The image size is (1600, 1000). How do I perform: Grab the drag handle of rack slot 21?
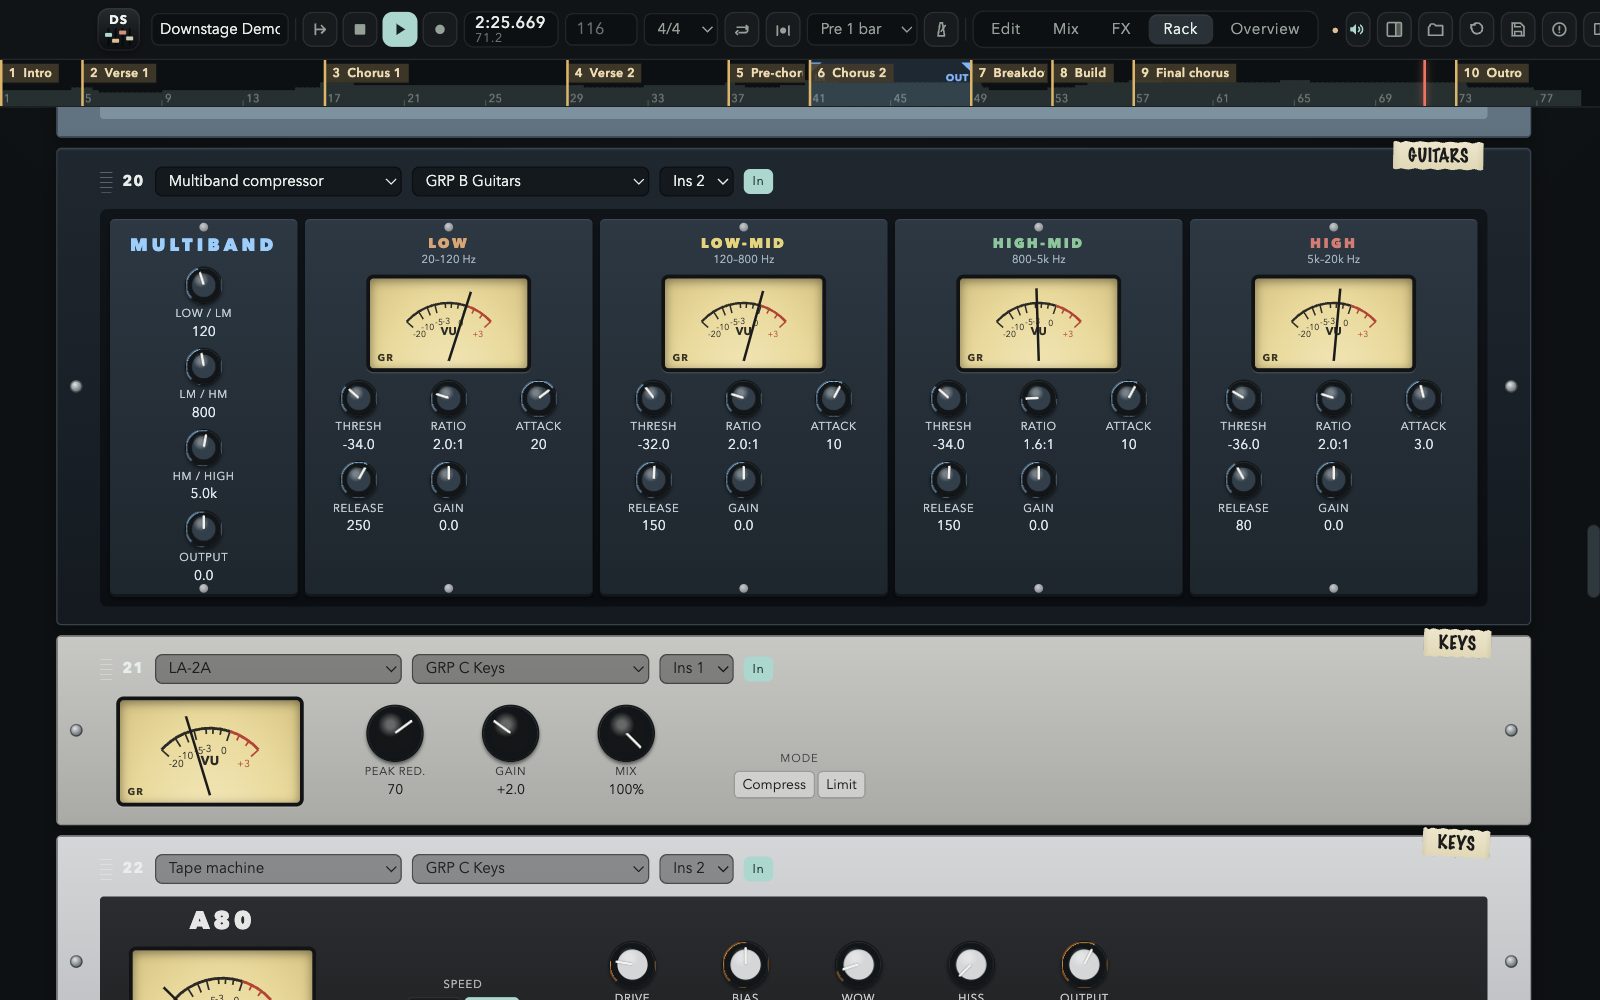(106, 668)
